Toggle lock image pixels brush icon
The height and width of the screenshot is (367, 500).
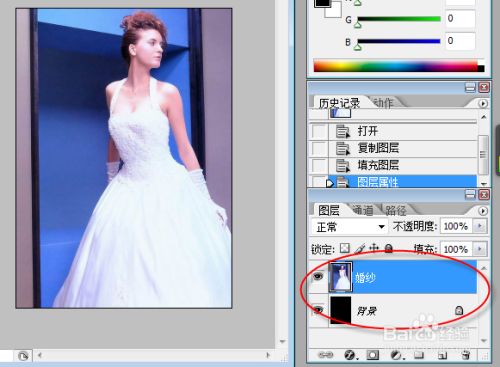pyautogui.click(x=360, y=248)
